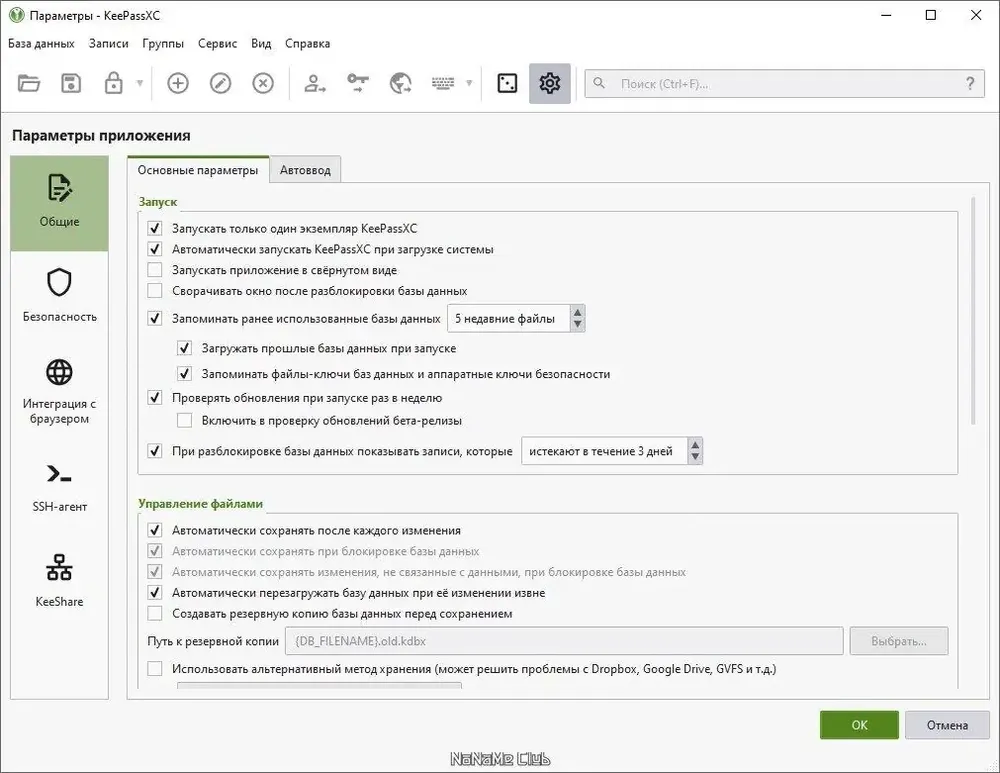Toggle Автоматически сохранять после каждого изменения
Viewport: 1000px width, 773px height.
(x=155, y=530)
